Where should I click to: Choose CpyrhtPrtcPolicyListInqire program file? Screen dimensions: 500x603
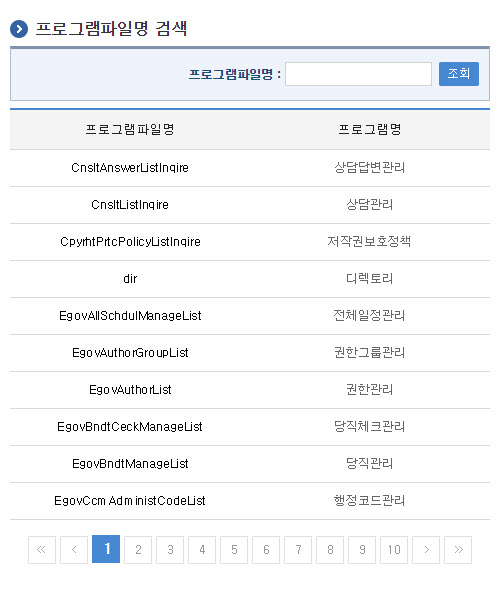[x=130, y=242]
